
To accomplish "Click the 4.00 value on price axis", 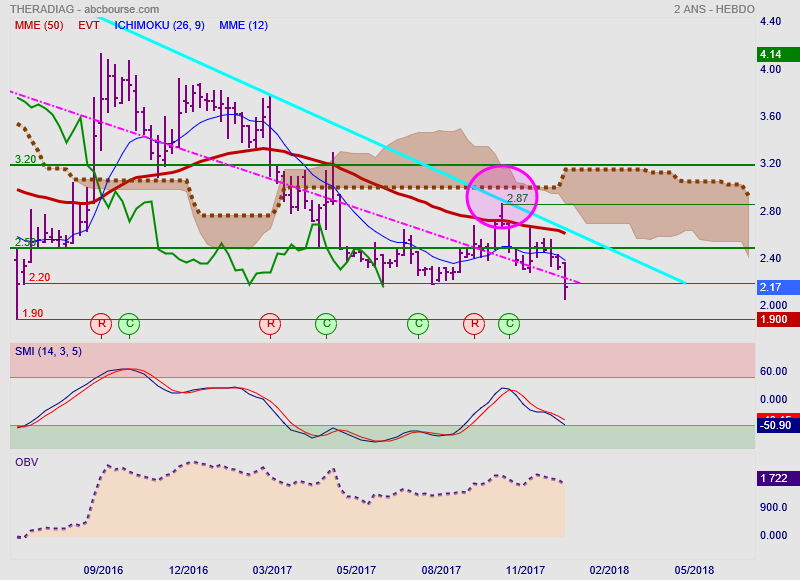I will (770, 69).
